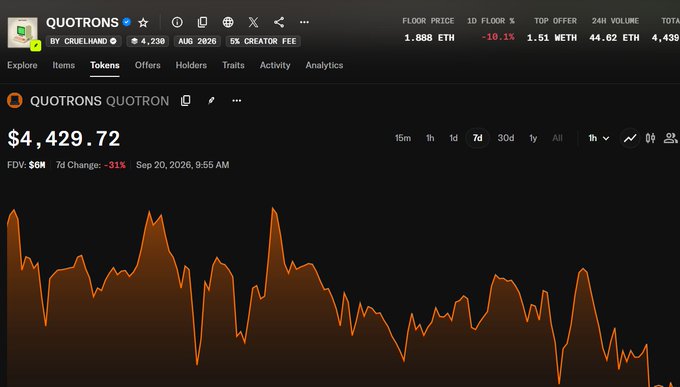The width and height of the screenshot is (680, 387).
Task: Open header more options ellipsis
Action: point(304,22)
